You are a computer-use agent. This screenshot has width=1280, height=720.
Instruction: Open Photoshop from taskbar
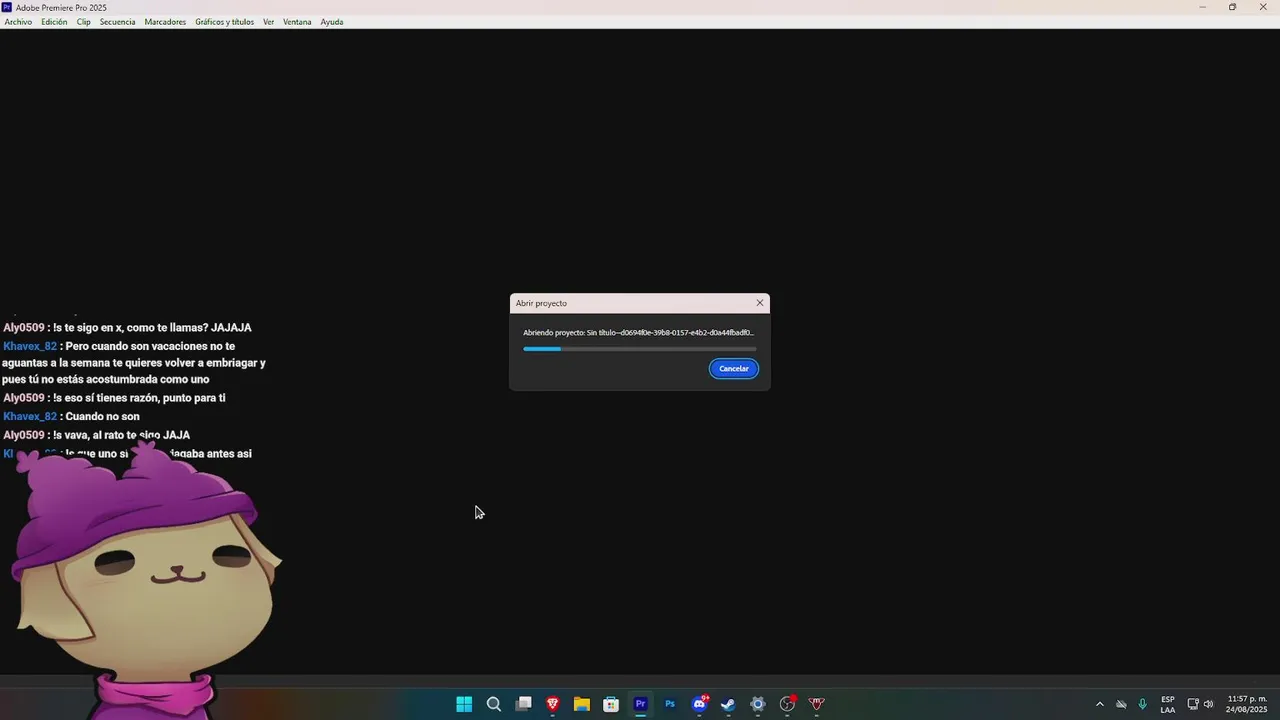pyautogui.click(x=670, y=704)
